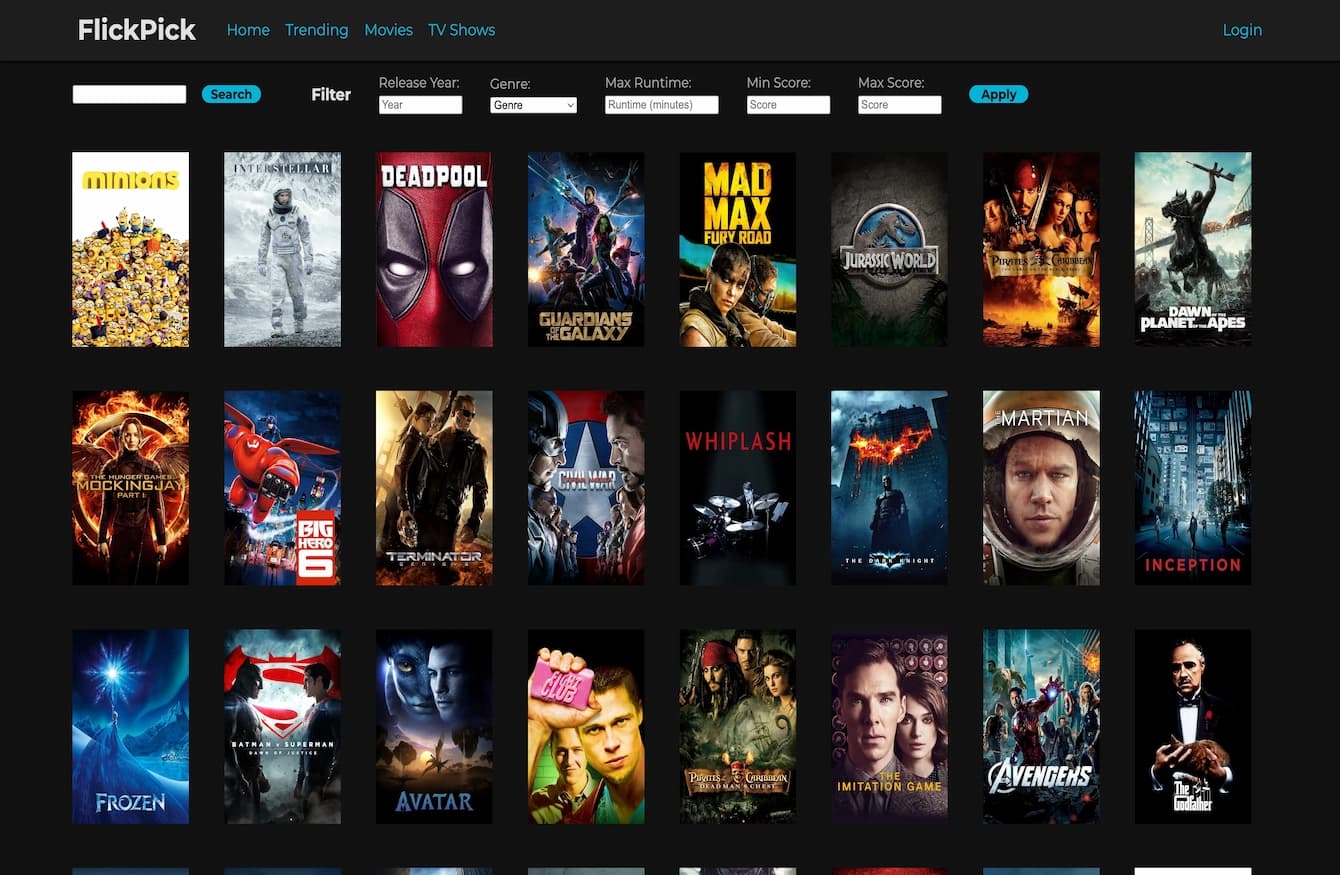Click the Min Score field

(788, 105)
